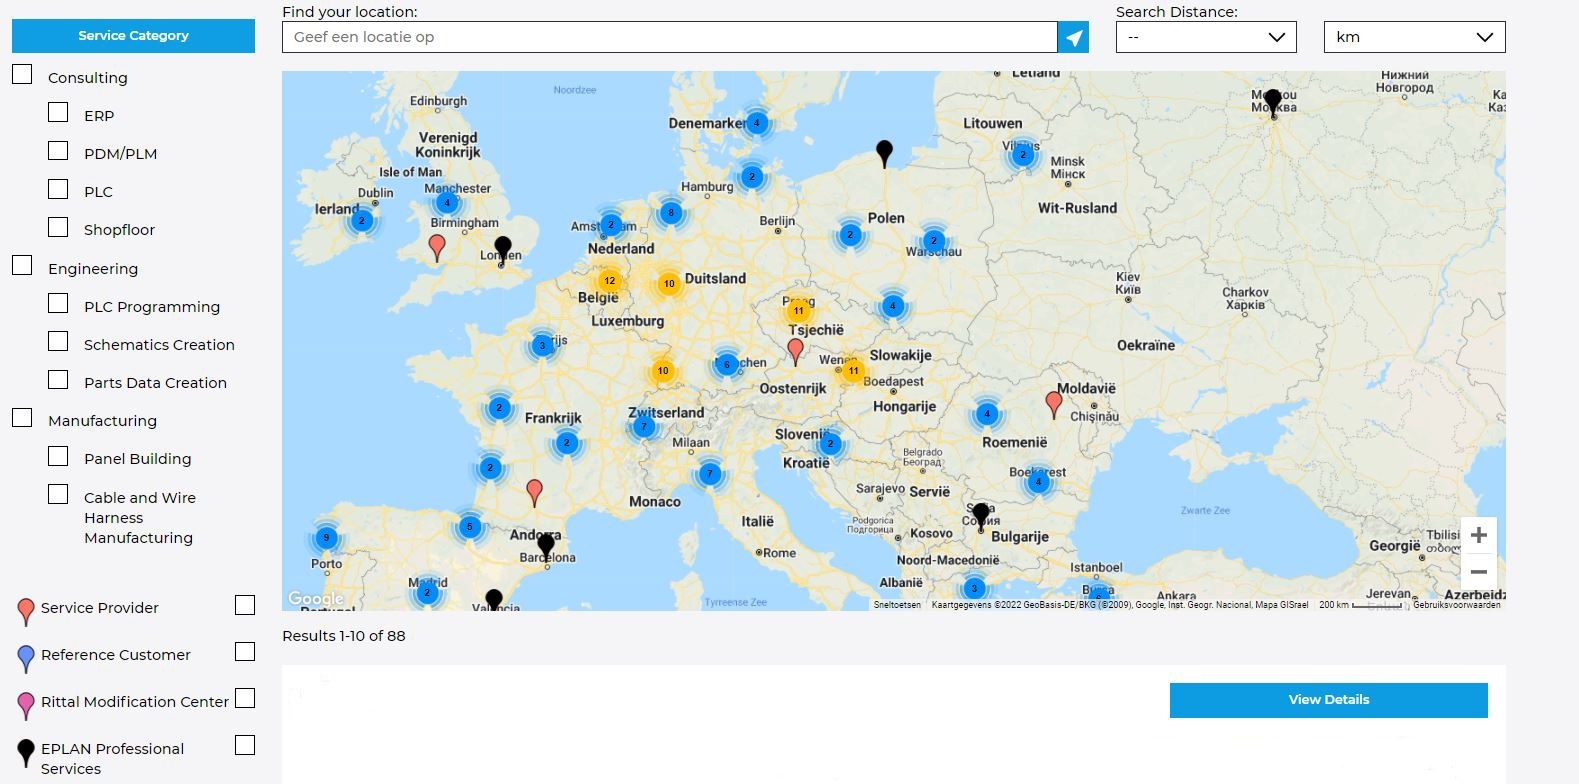Zoom out on the map
This screenshot has height=784, width=1579.
(1478, 573)
